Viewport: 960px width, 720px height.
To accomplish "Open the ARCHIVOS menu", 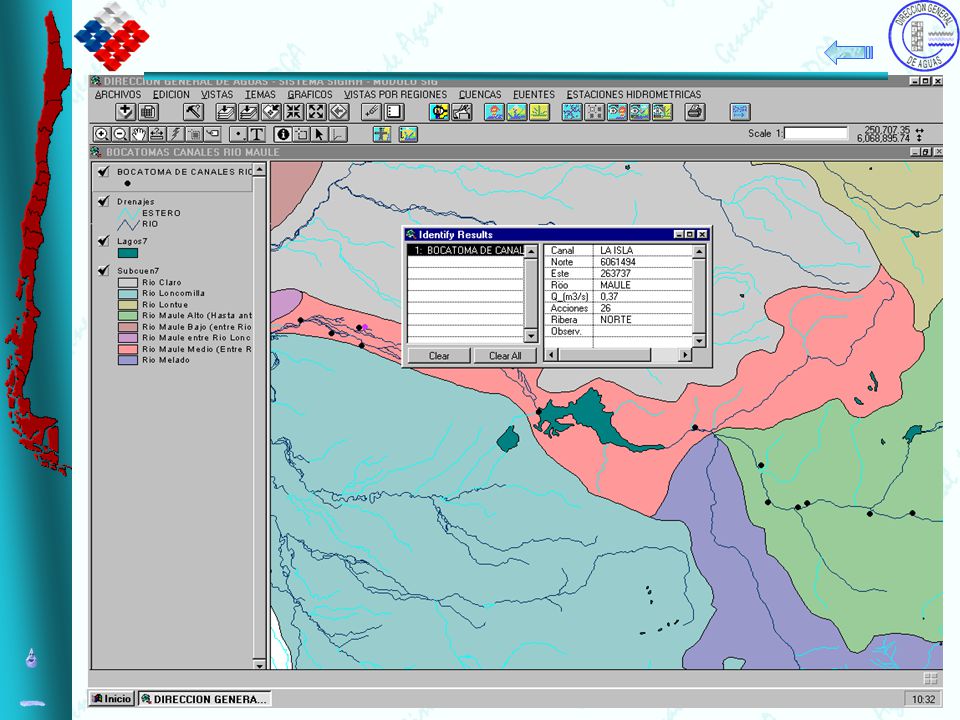I will [118, 94].
